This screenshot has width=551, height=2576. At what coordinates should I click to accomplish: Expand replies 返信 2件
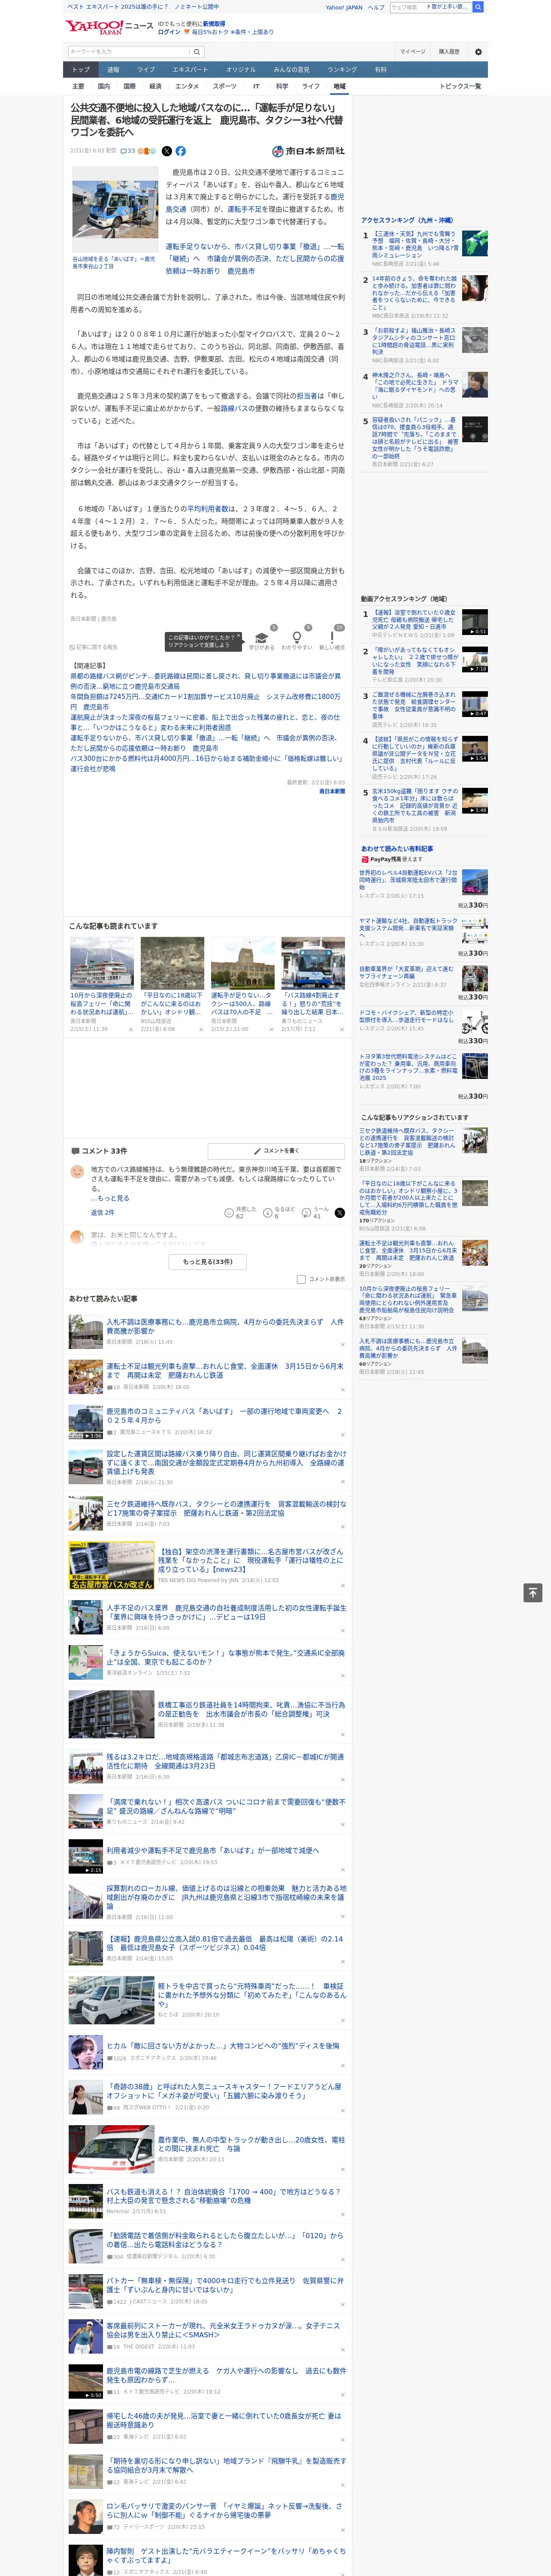(x=102, y=1212)
